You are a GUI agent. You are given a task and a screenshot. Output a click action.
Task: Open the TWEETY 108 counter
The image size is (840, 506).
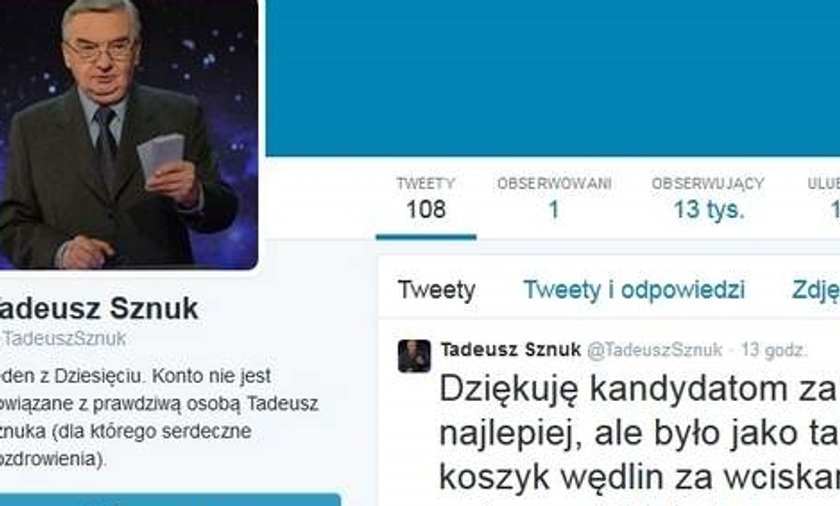pyautogui.click(x=426, y=198)
